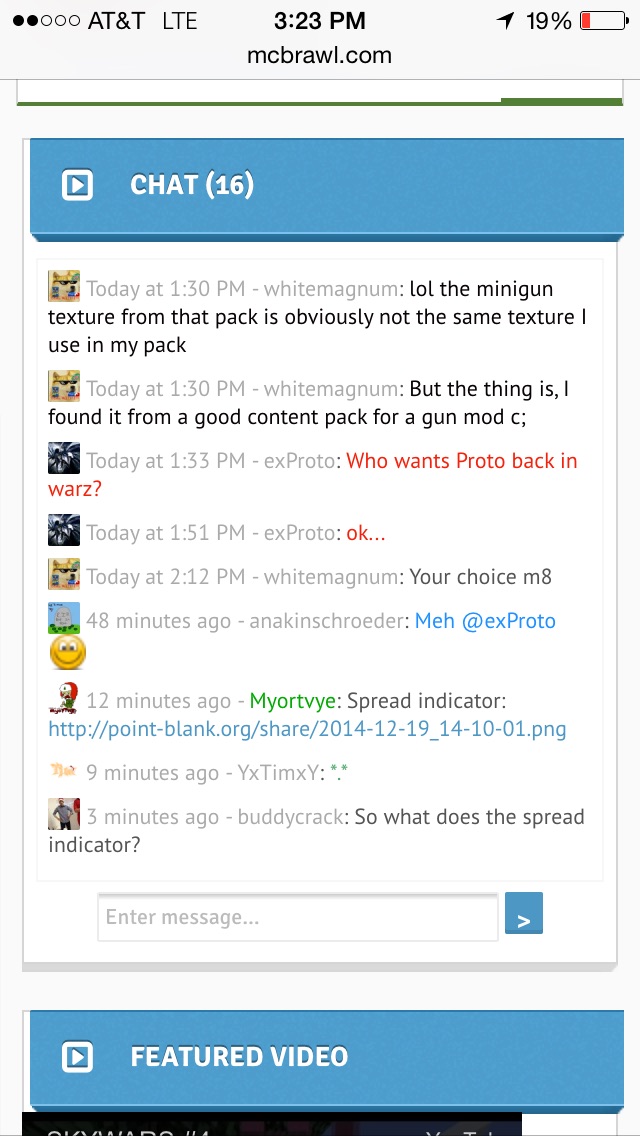Viewport: 640px width, 1136px height.
Task: Select the CHAT (16) header title
Action: click(192, 185)
